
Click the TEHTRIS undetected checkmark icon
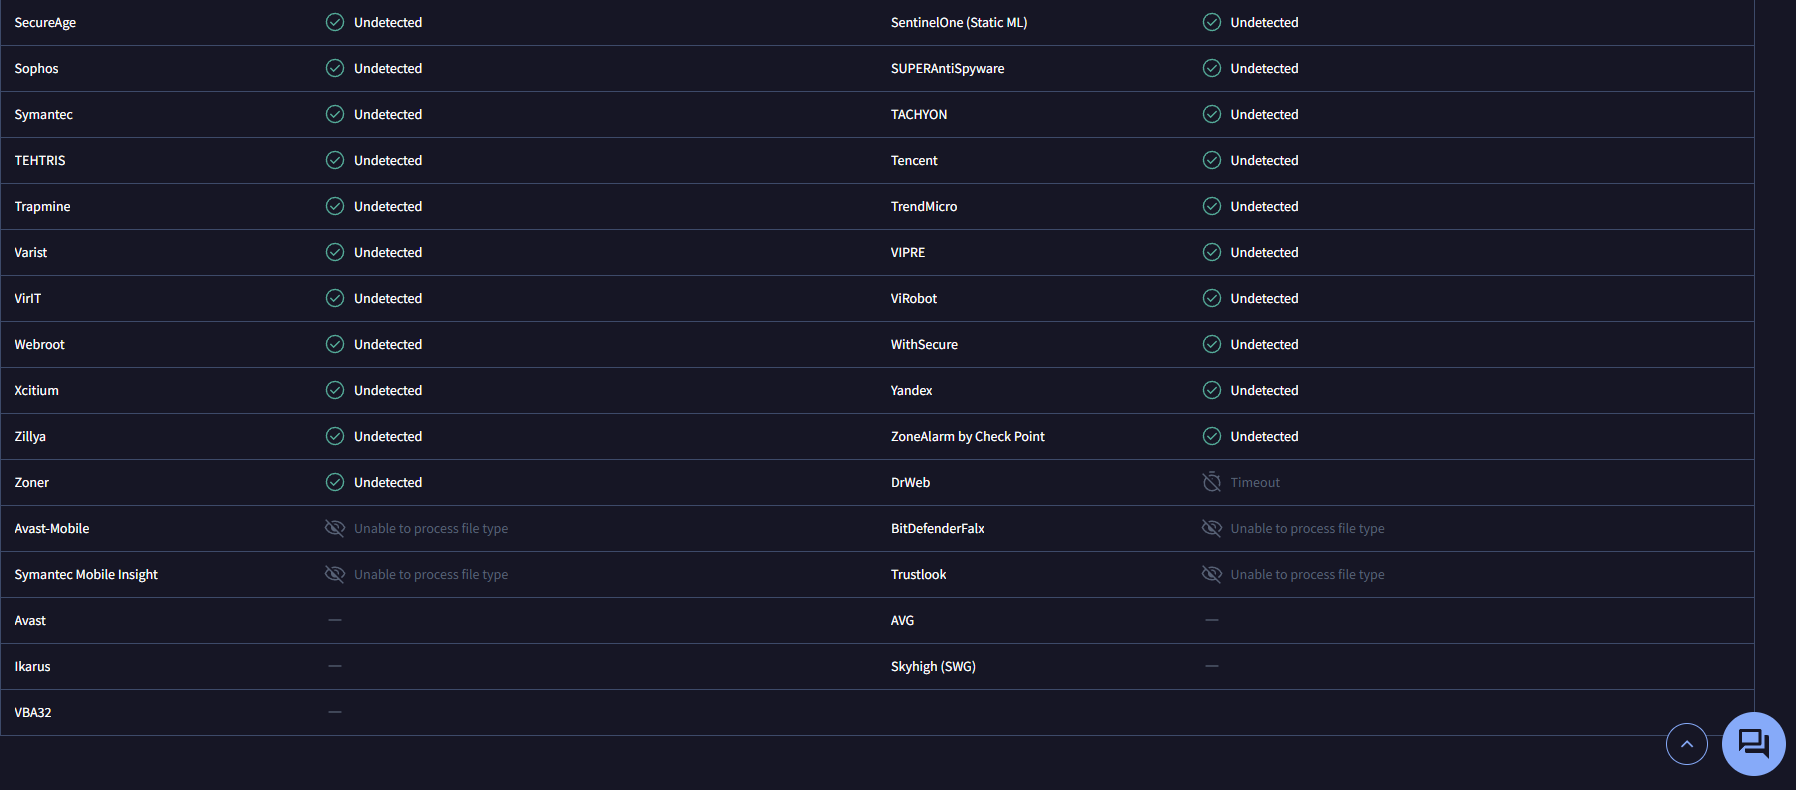[335, 160]
